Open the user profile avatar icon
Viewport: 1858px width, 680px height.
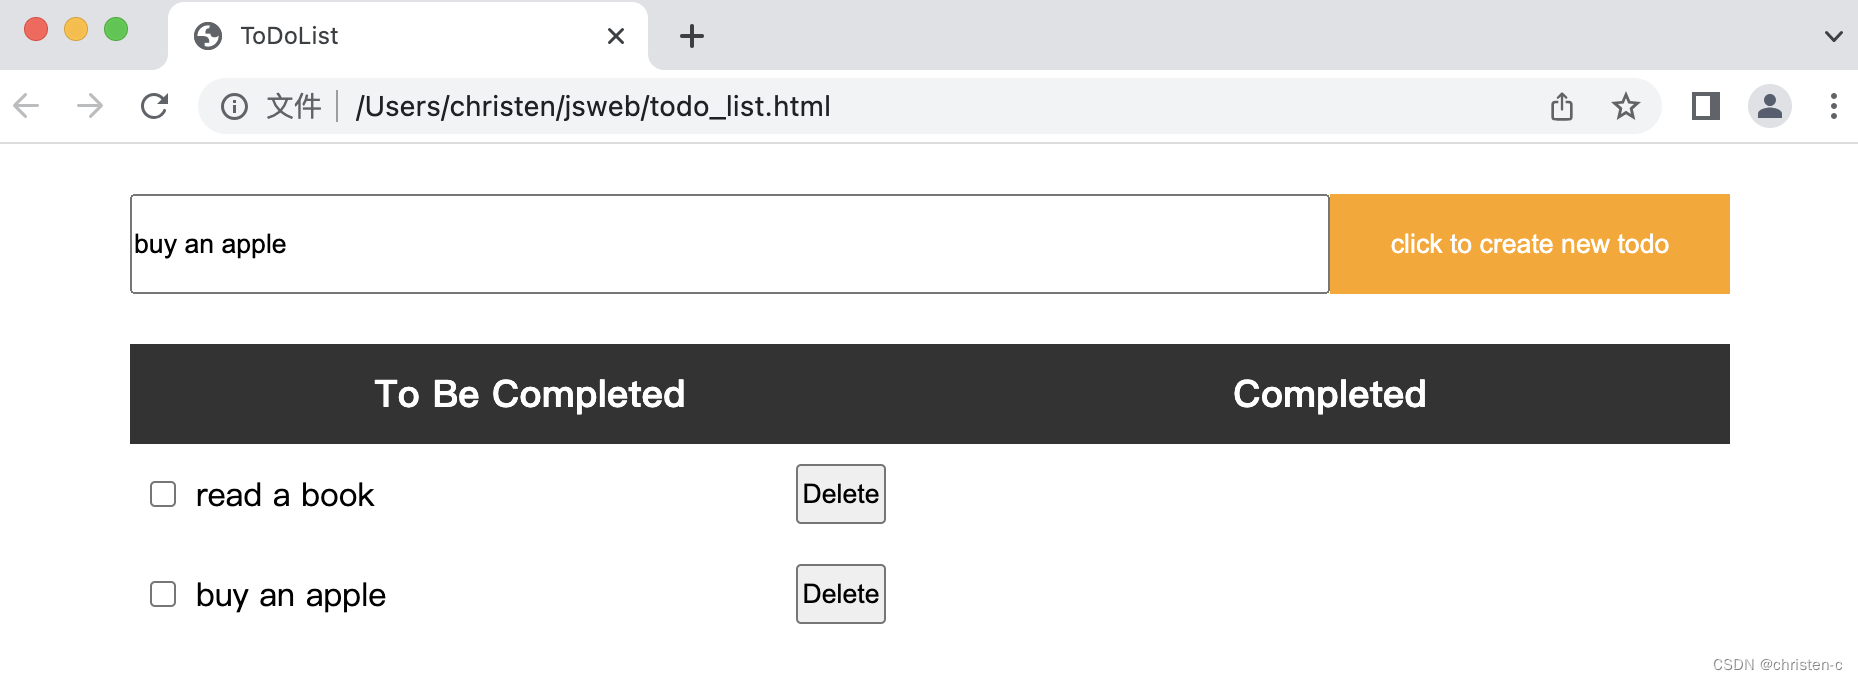coord(1770,106)
